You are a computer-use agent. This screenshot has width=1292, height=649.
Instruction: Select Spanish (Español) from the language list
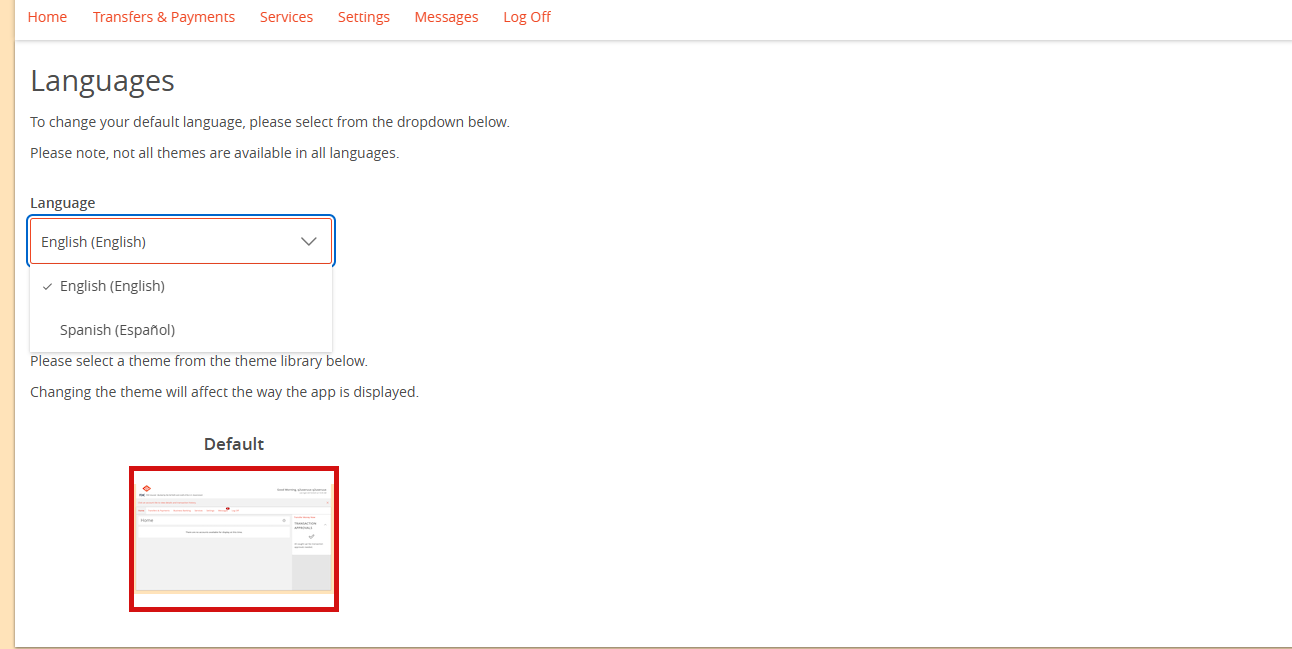coord(117,329)
